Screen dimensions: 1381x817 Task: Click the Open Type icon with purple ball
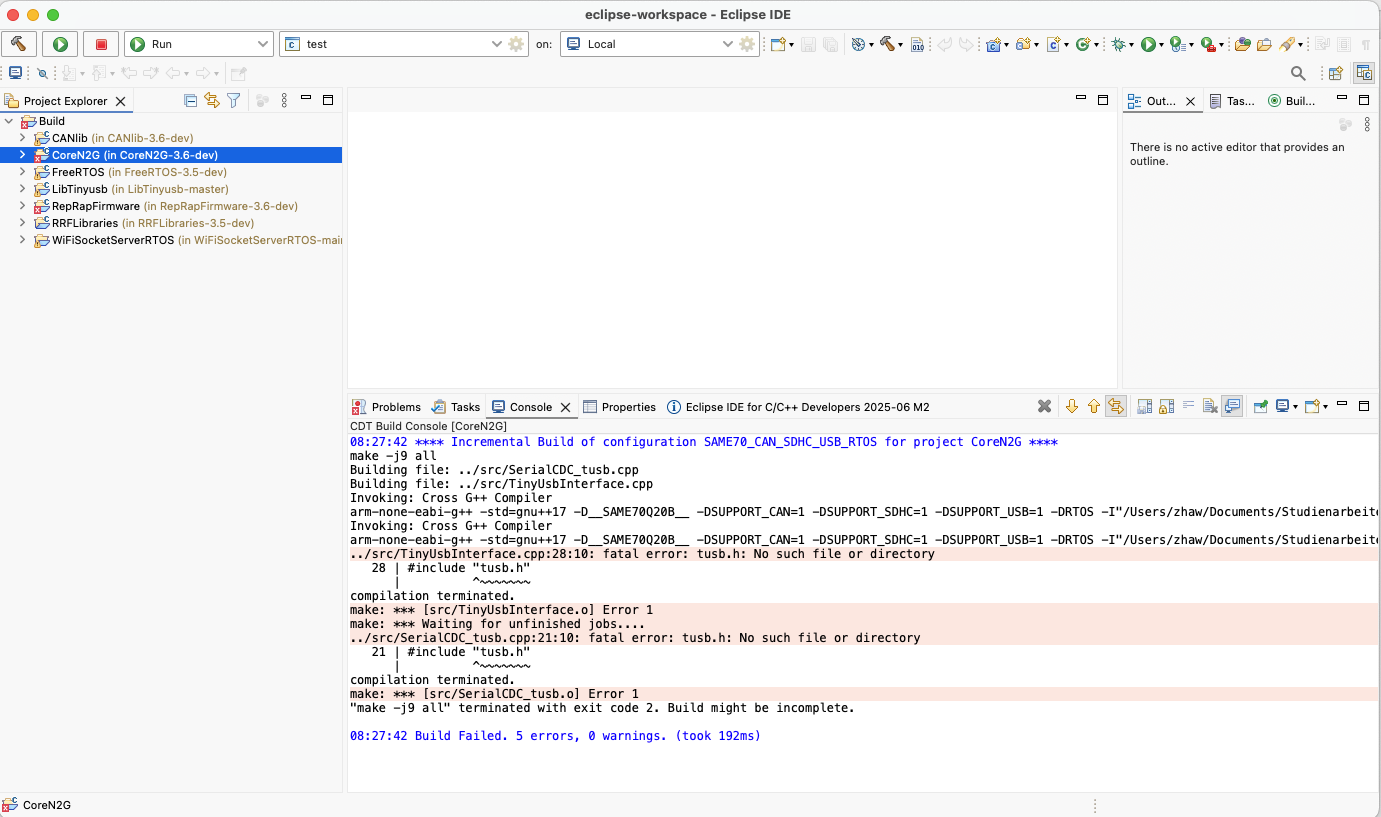point(1242,44)
